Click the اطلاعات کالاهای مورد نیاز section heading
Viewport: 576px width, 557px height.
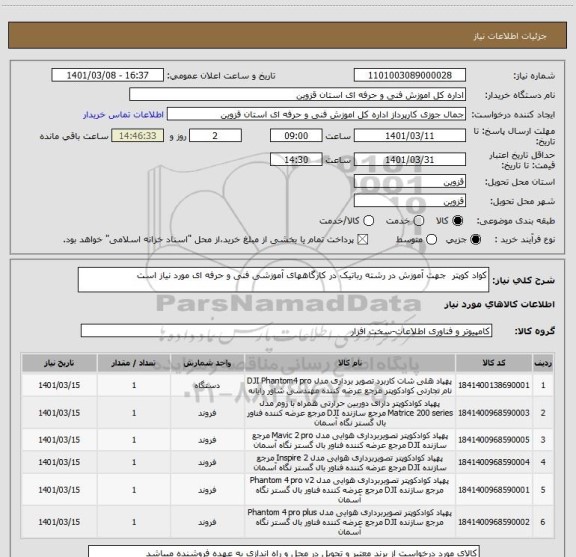point(500,305)
